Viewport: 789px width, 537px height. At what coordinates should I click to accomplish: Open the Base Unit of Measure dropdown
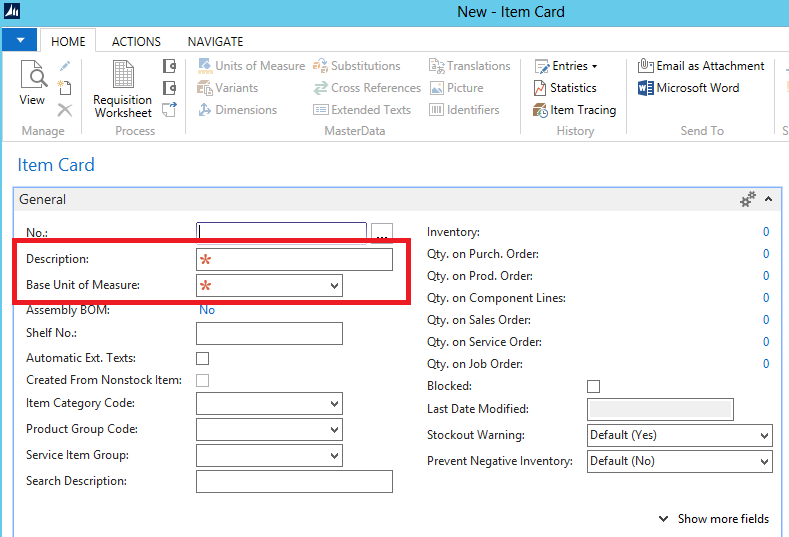tap(334, 286)
